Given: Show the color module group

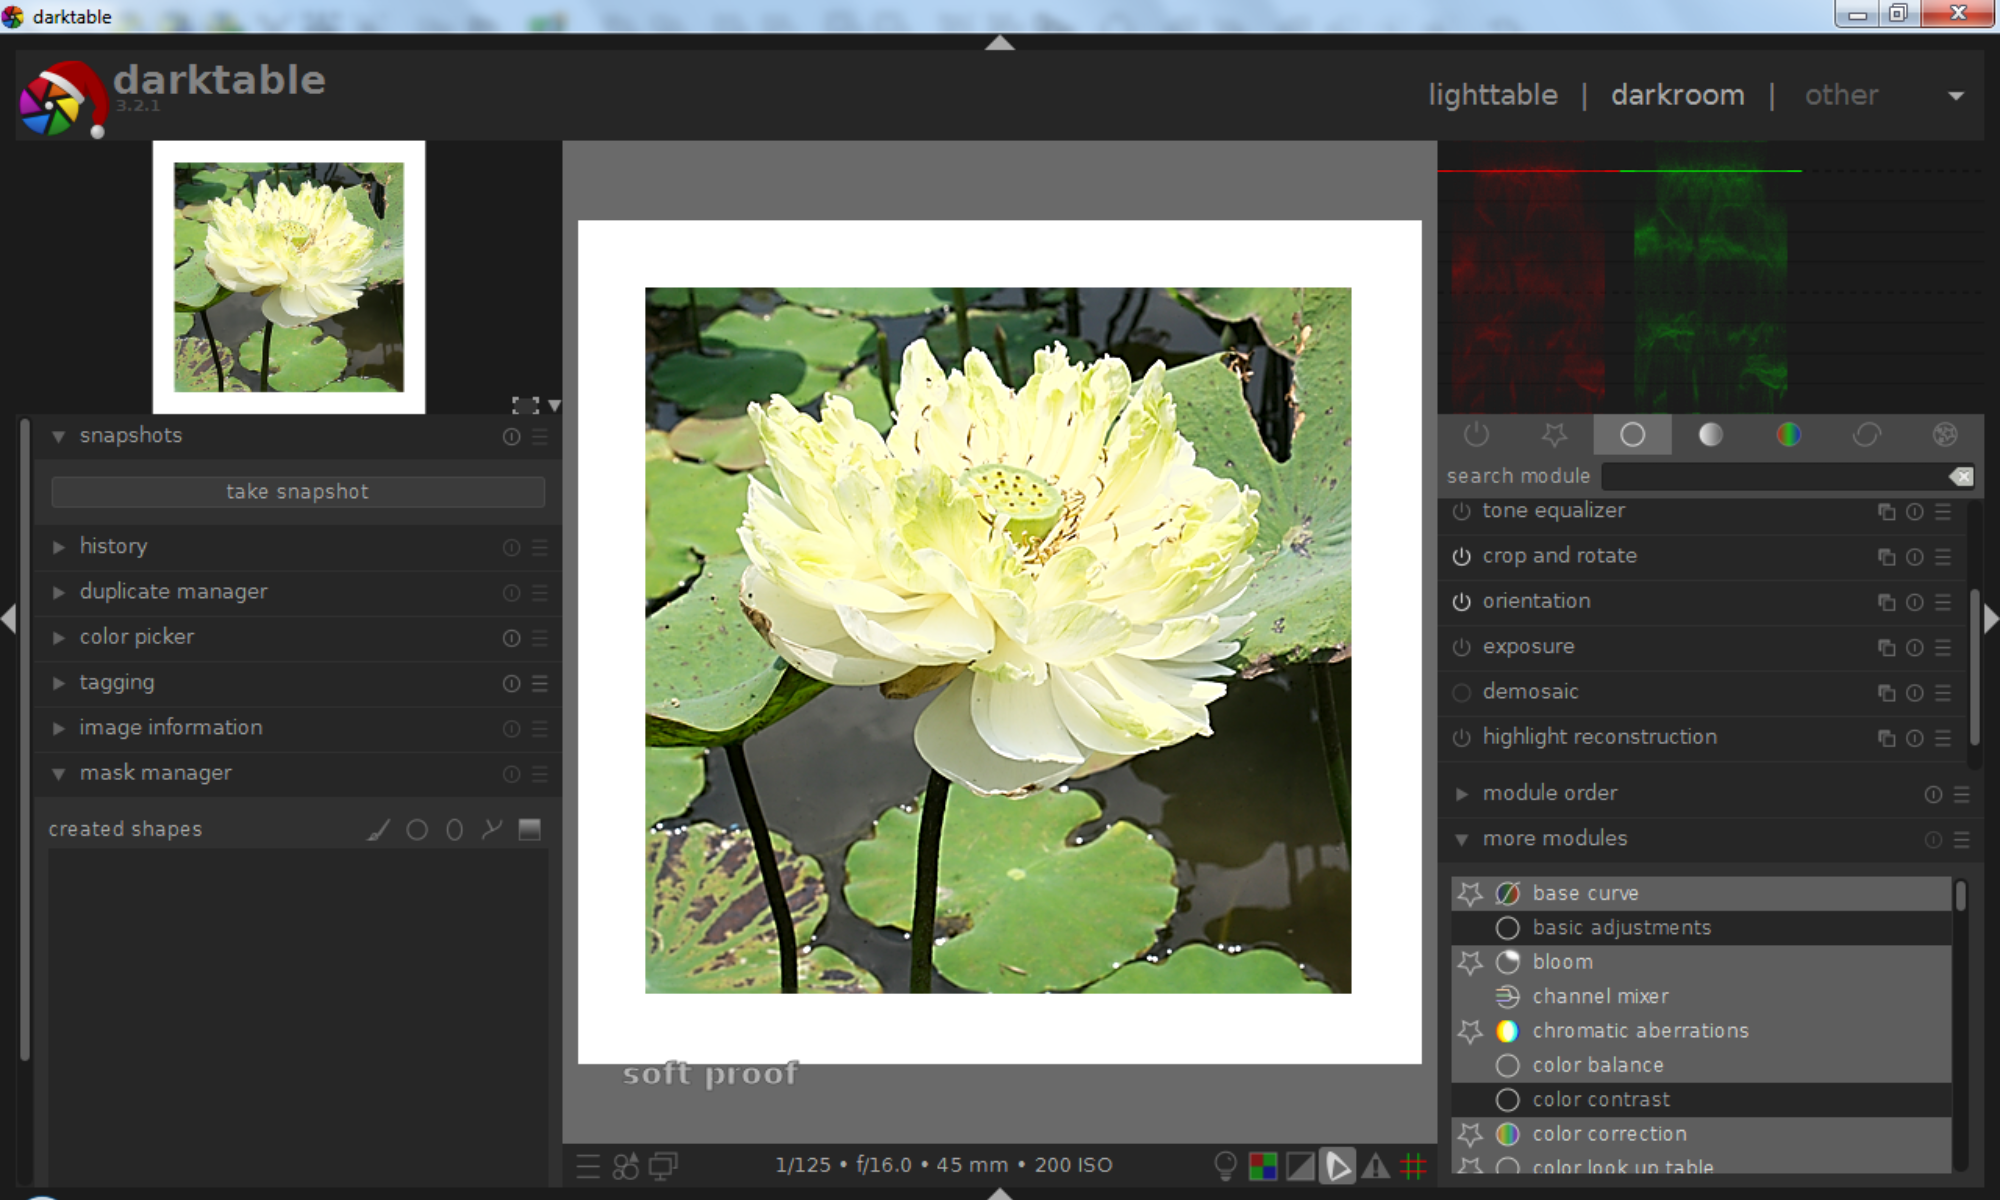Looking at the screenshot, I should [x=1788, y=434].
